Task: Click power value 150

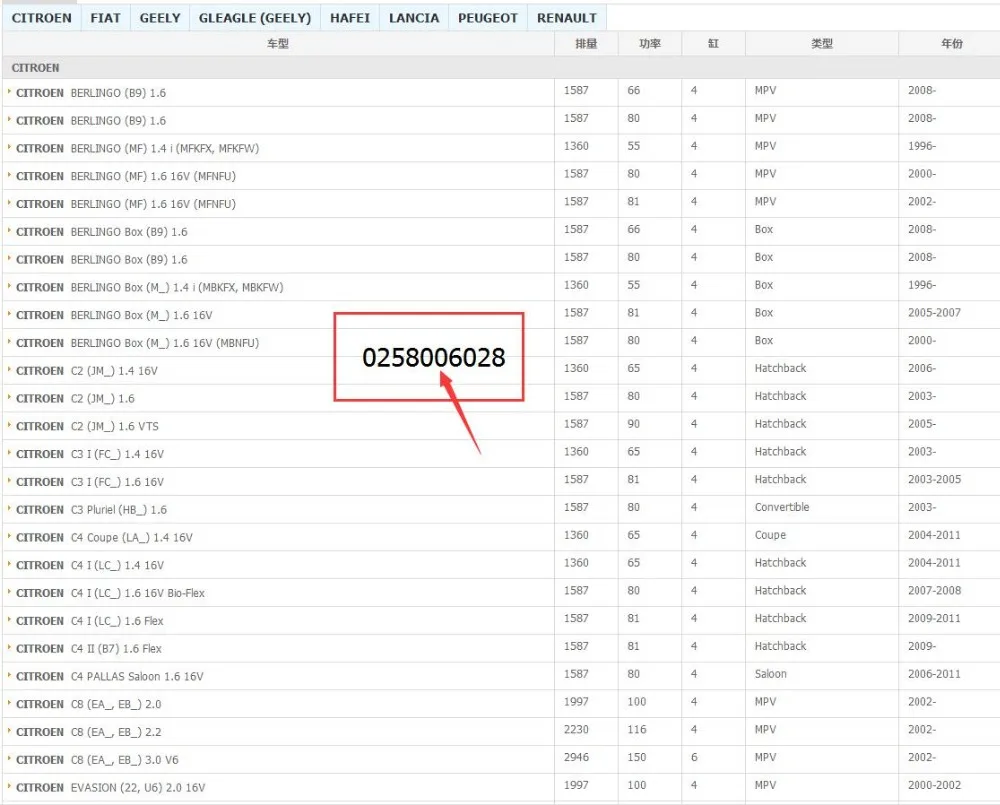Action: [x=636, y=757]
